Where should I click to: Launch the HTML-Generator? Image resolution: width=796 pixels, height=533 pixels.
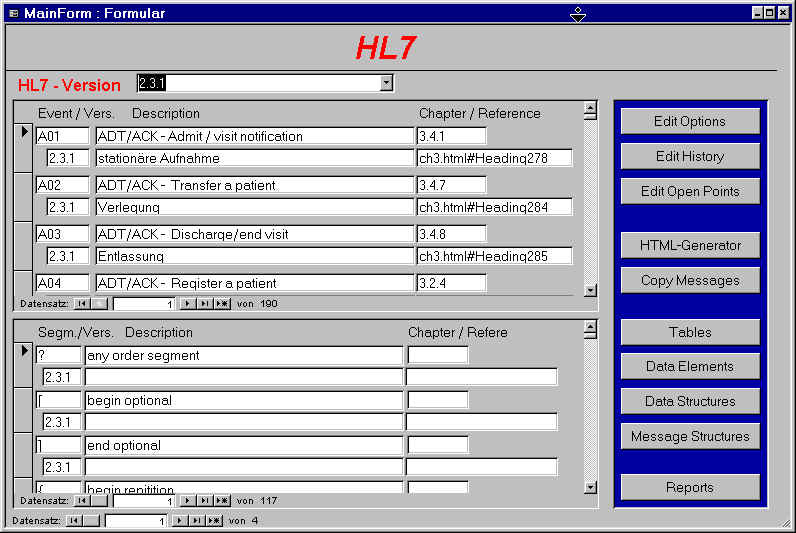click(690, 245)
